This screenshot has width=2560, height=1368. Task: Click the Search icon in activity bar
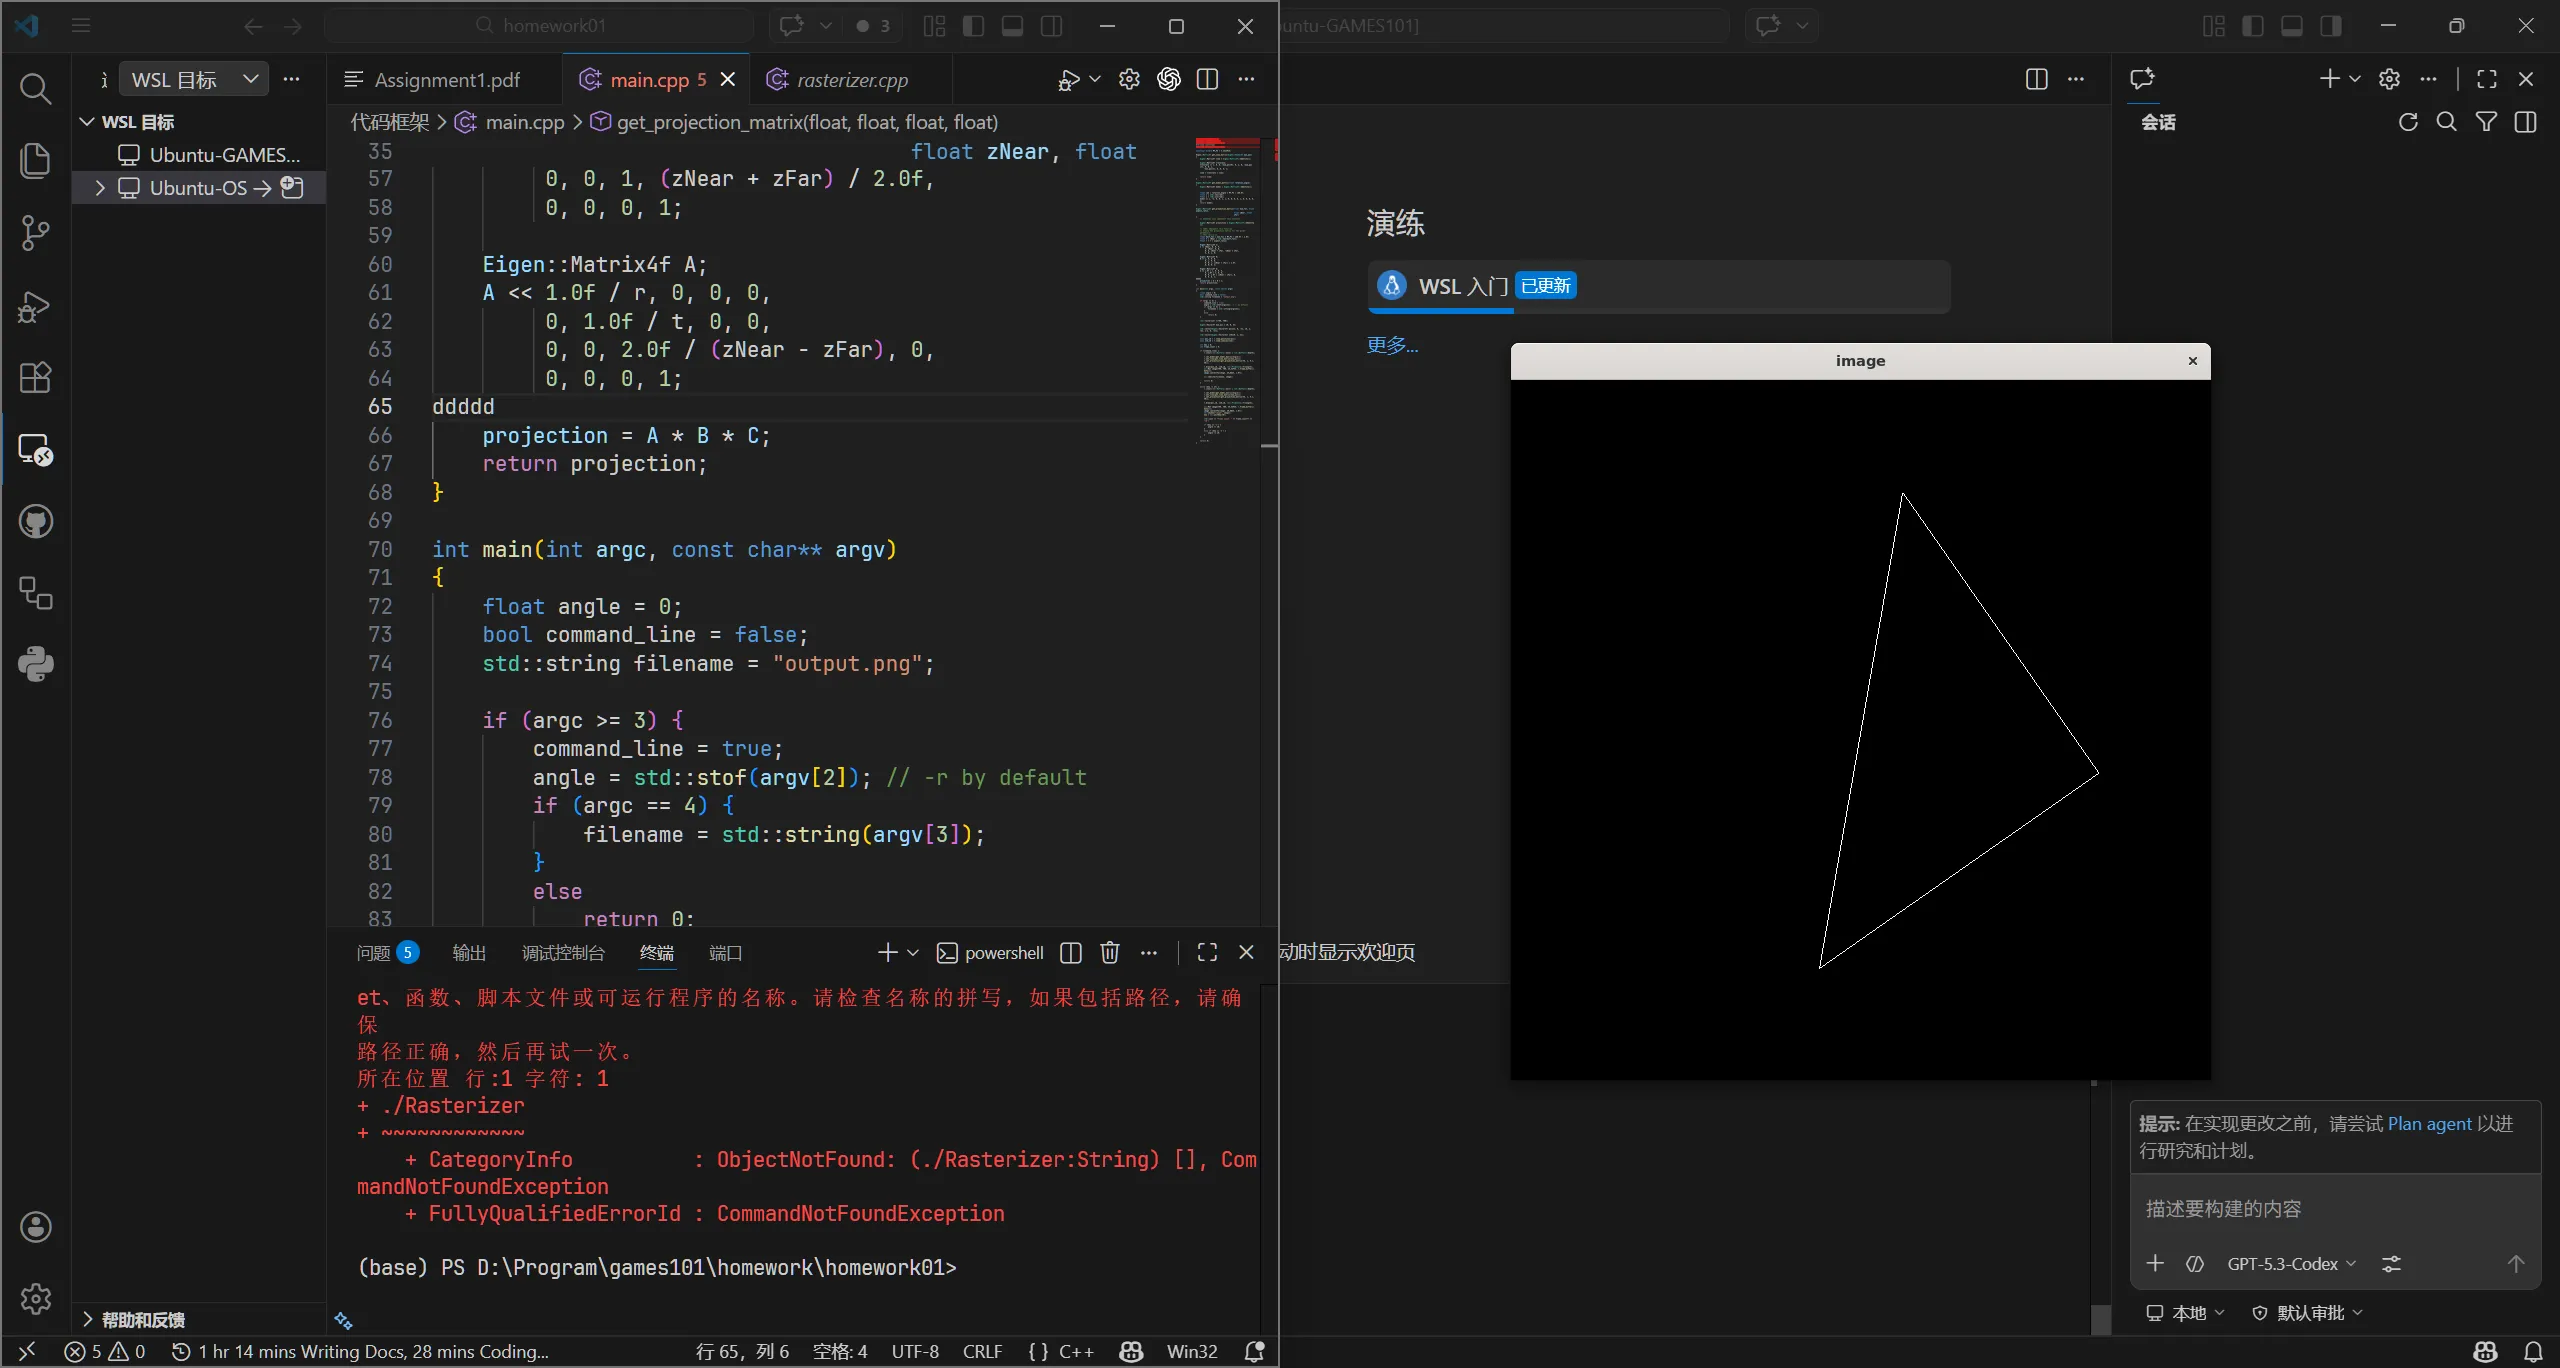[x=35, y=89]
